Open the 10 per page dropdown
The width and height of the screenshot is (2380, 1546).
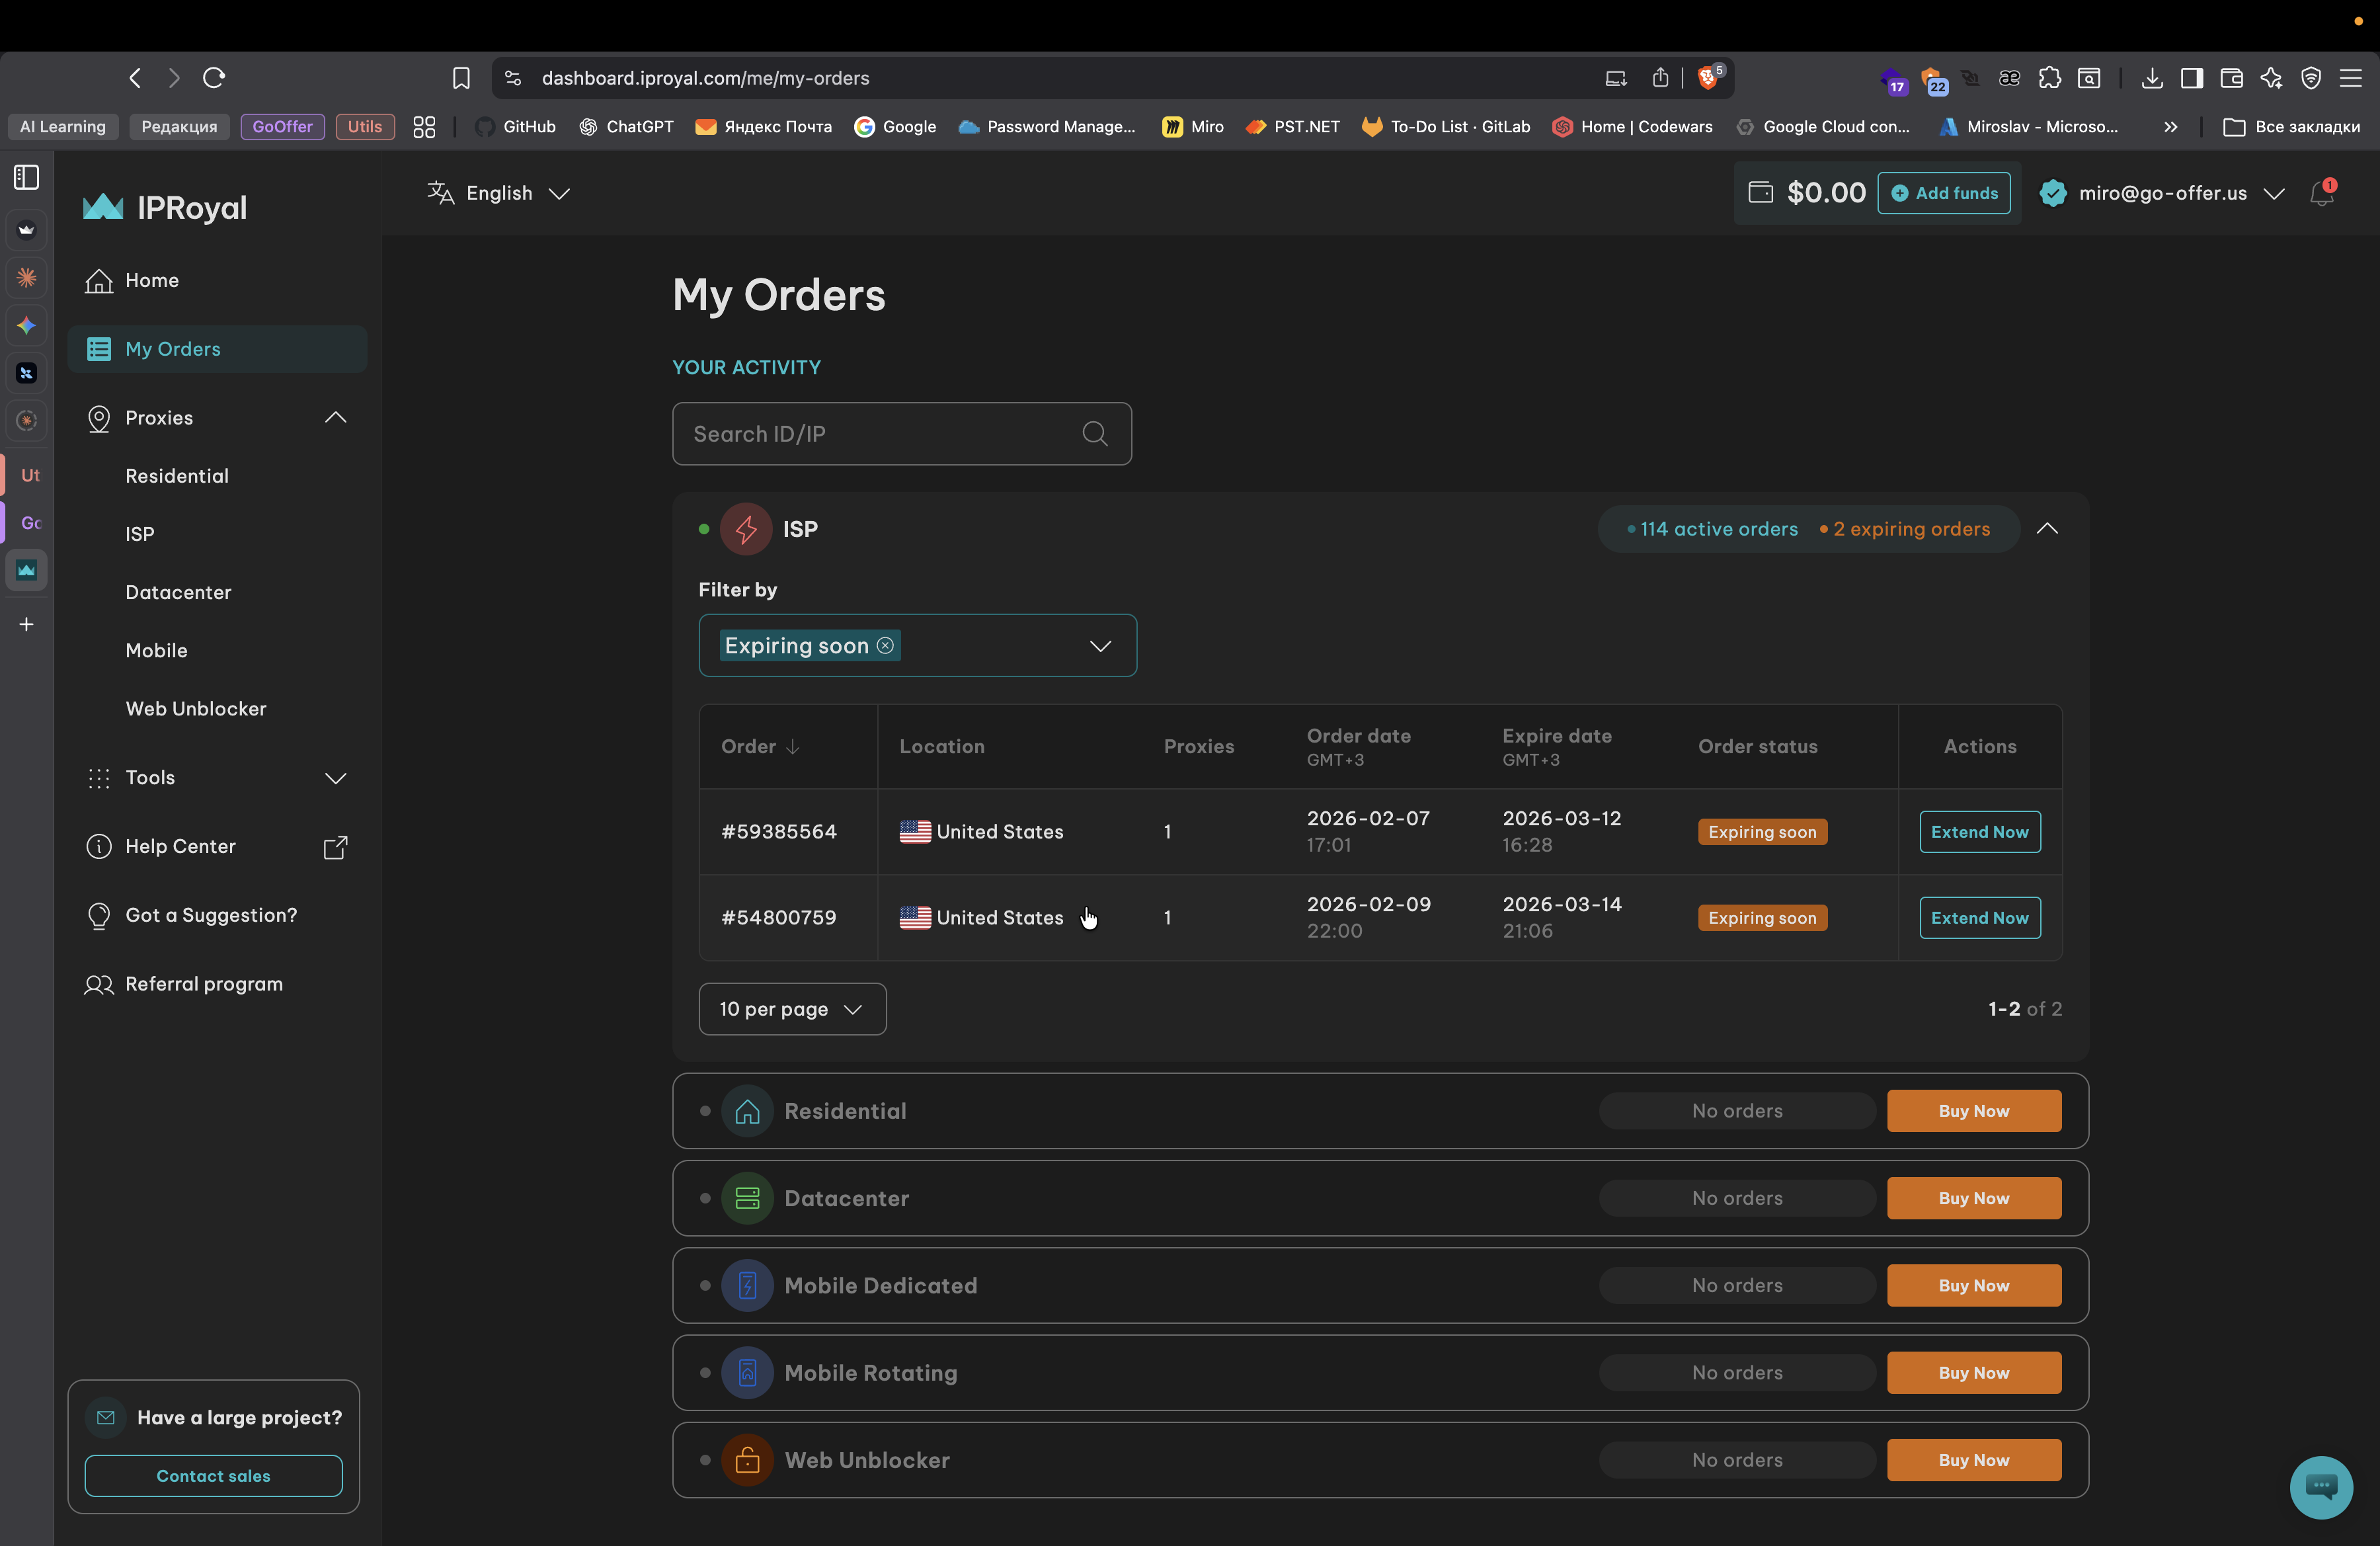tap(792, 1009)
